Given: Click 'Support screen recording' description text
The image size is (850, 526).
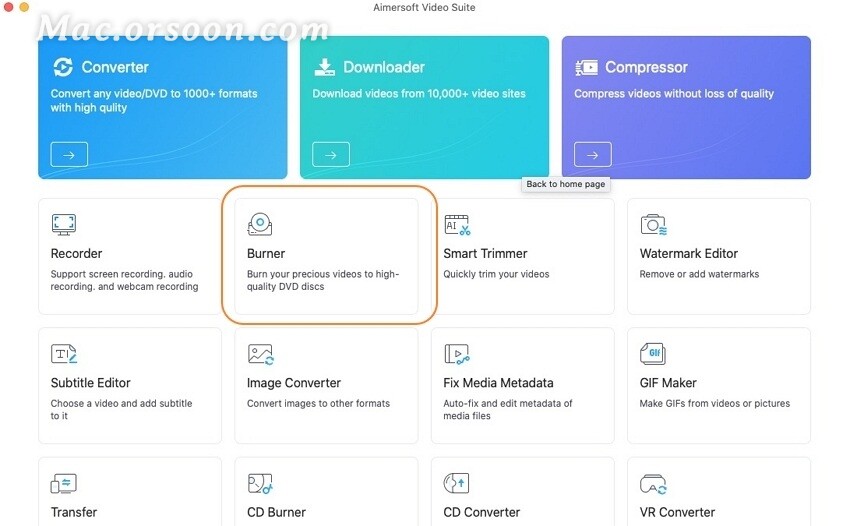Looking at the screenshot, I should [x=124, y=280].
